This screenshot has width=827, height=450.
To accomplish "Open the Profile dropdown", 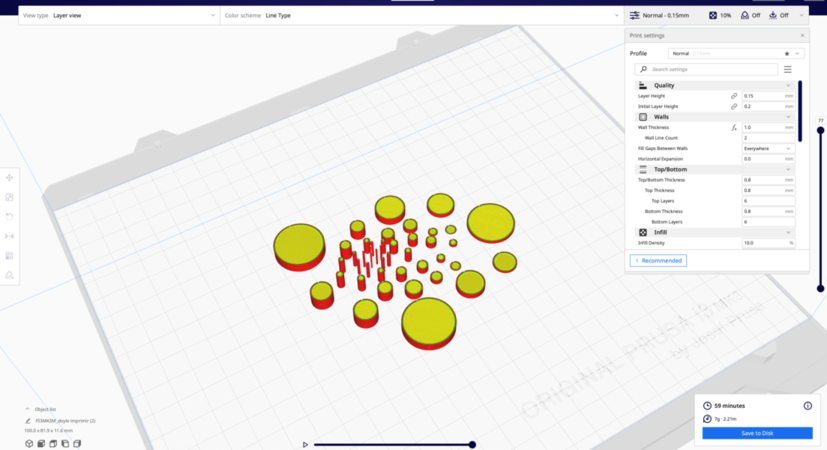I will pos(736,54).
